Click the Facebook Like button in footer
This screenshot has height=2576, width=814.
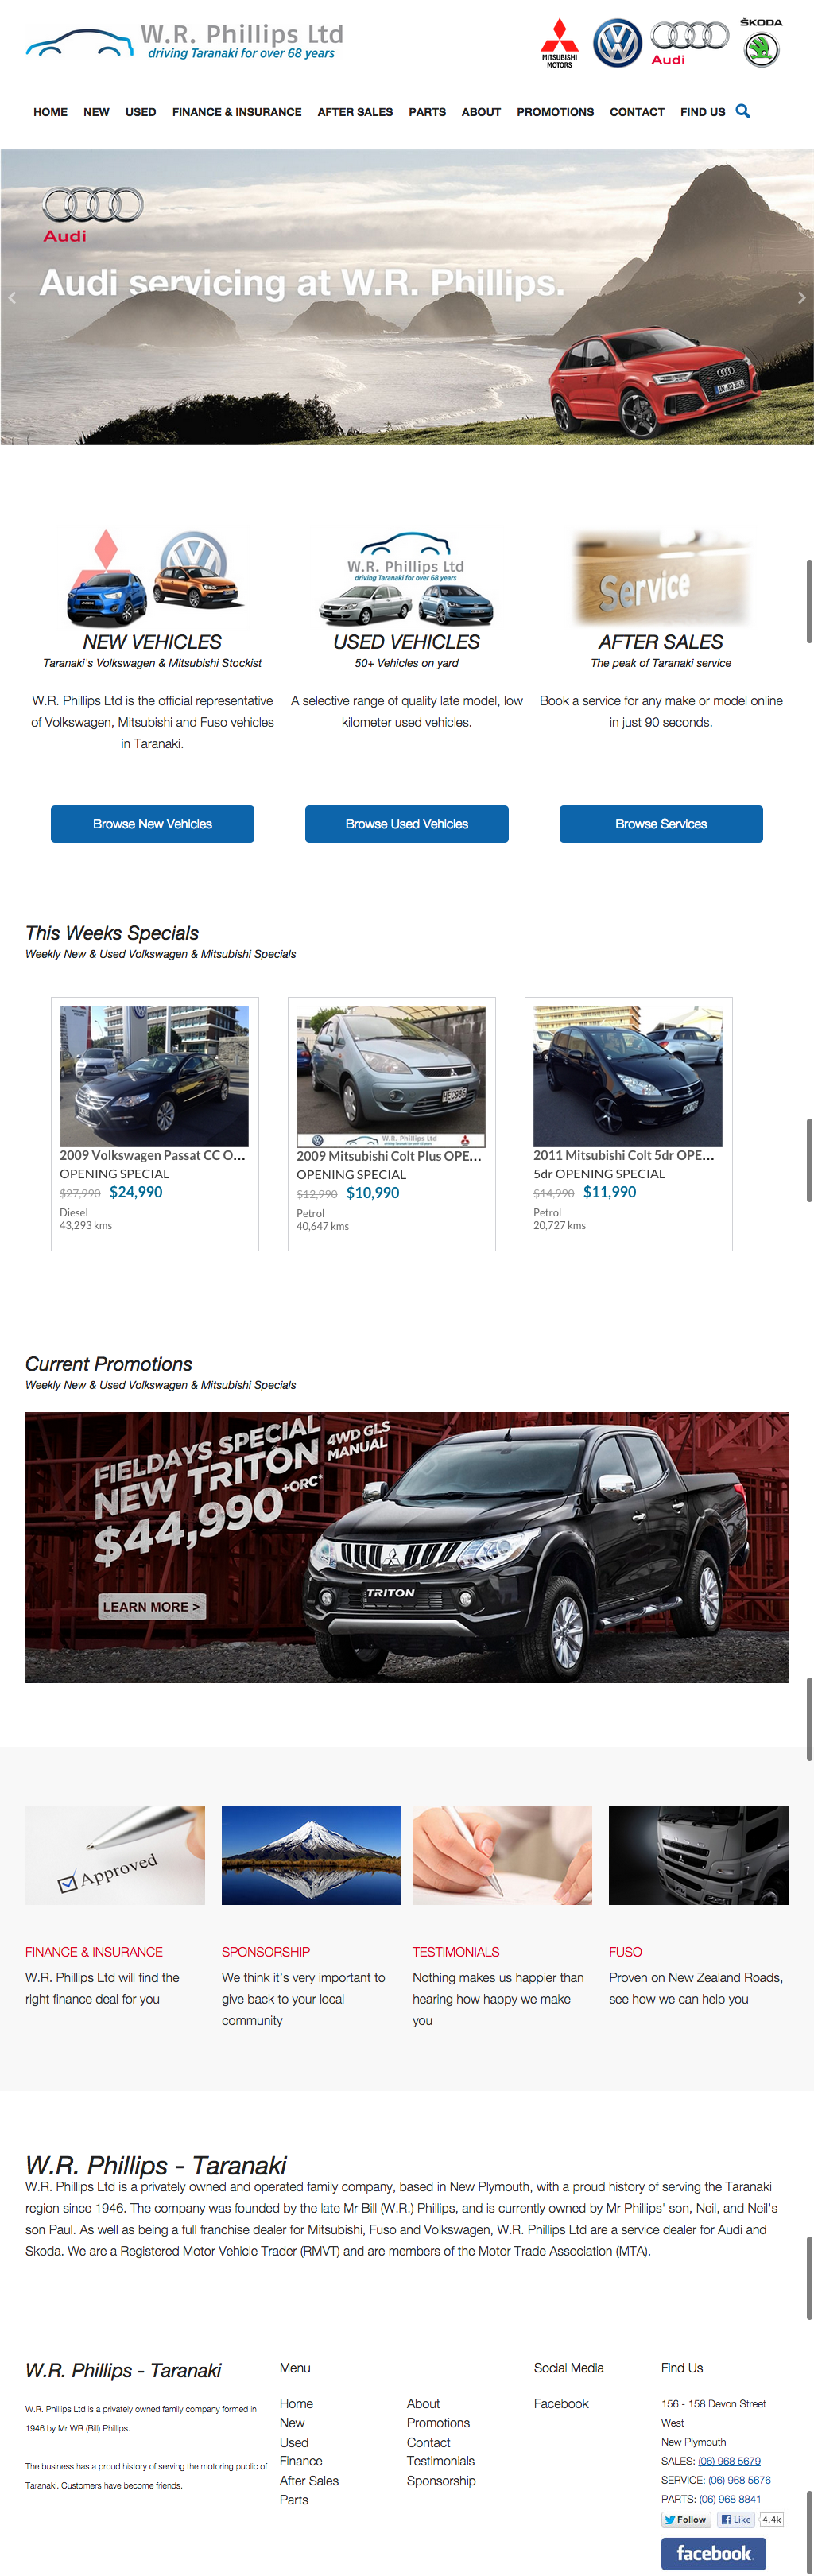tap(737, 2519)
